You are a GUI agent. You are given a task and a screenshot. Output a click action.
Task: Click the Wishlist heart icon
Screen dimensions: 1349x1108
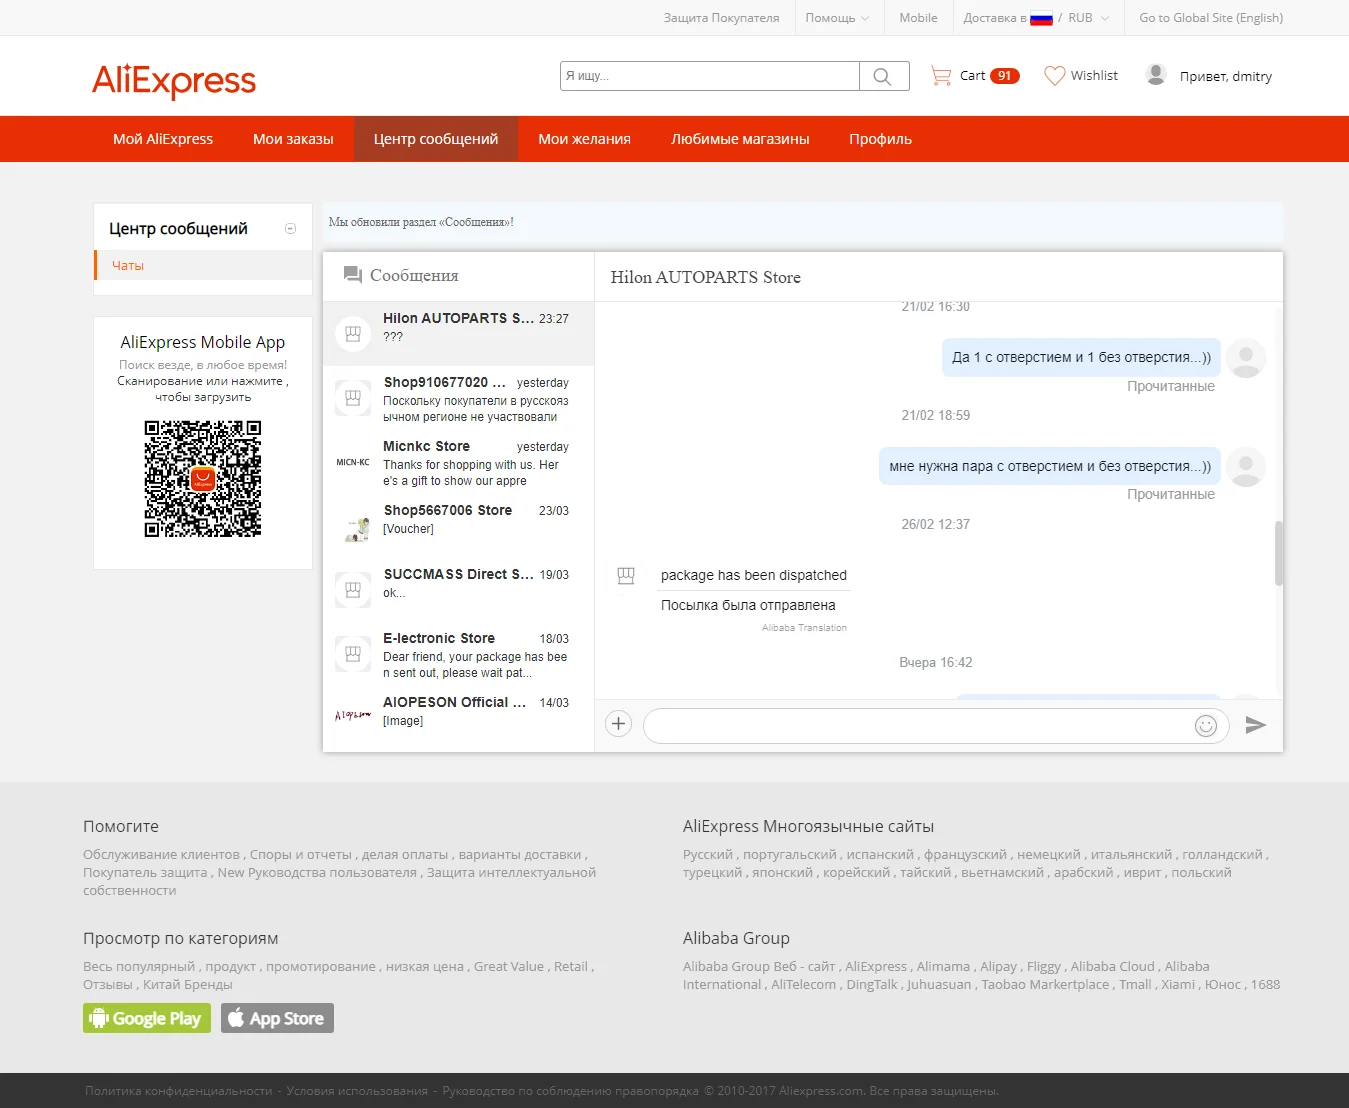tap(1054, 76)
